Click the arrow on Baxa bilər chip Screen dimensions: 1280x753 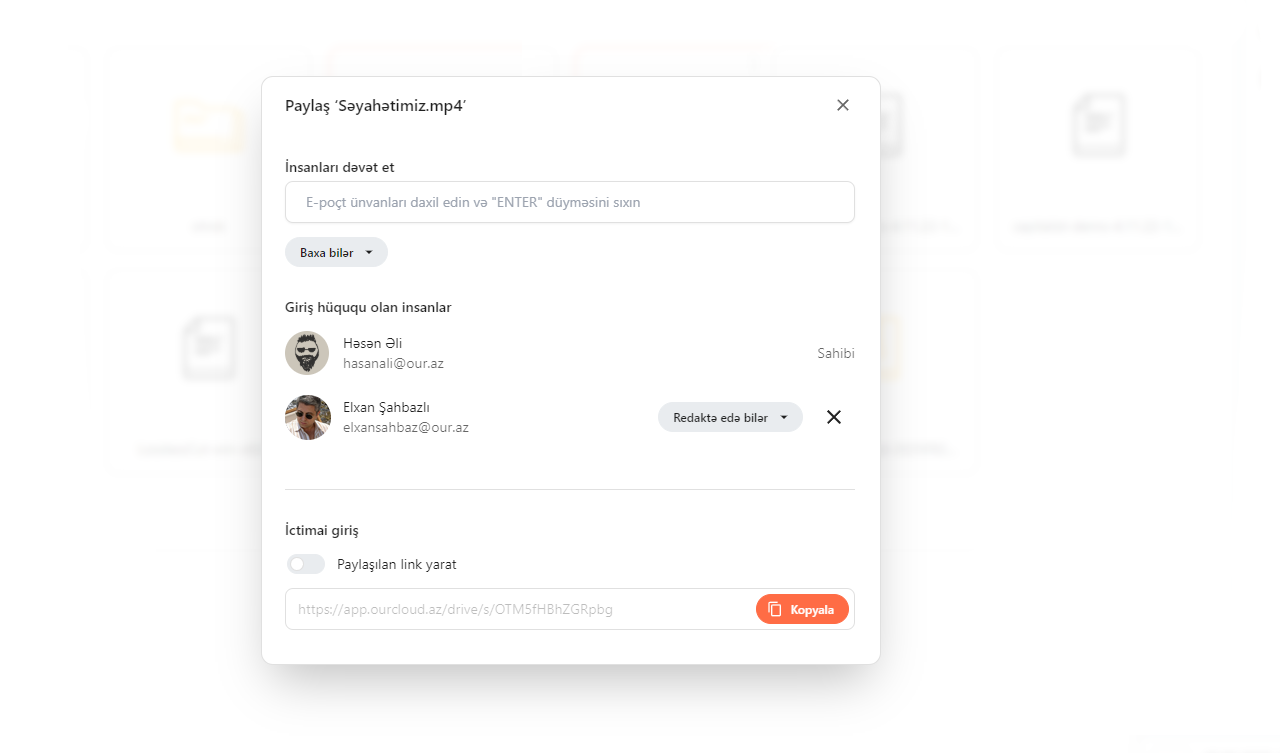click(369, 253)
